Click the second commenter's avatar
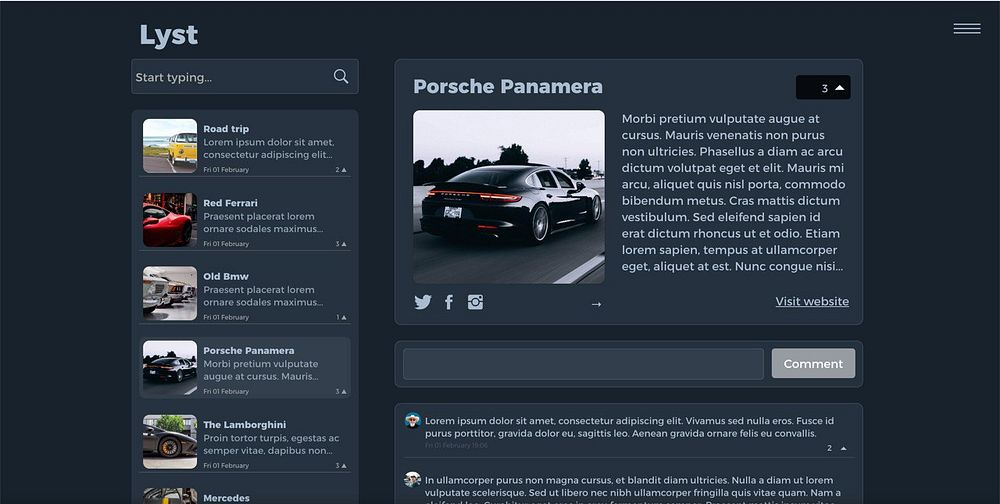Image resolution: width=1000 pixels, height=504 pixels. click(x=413, y=480)
